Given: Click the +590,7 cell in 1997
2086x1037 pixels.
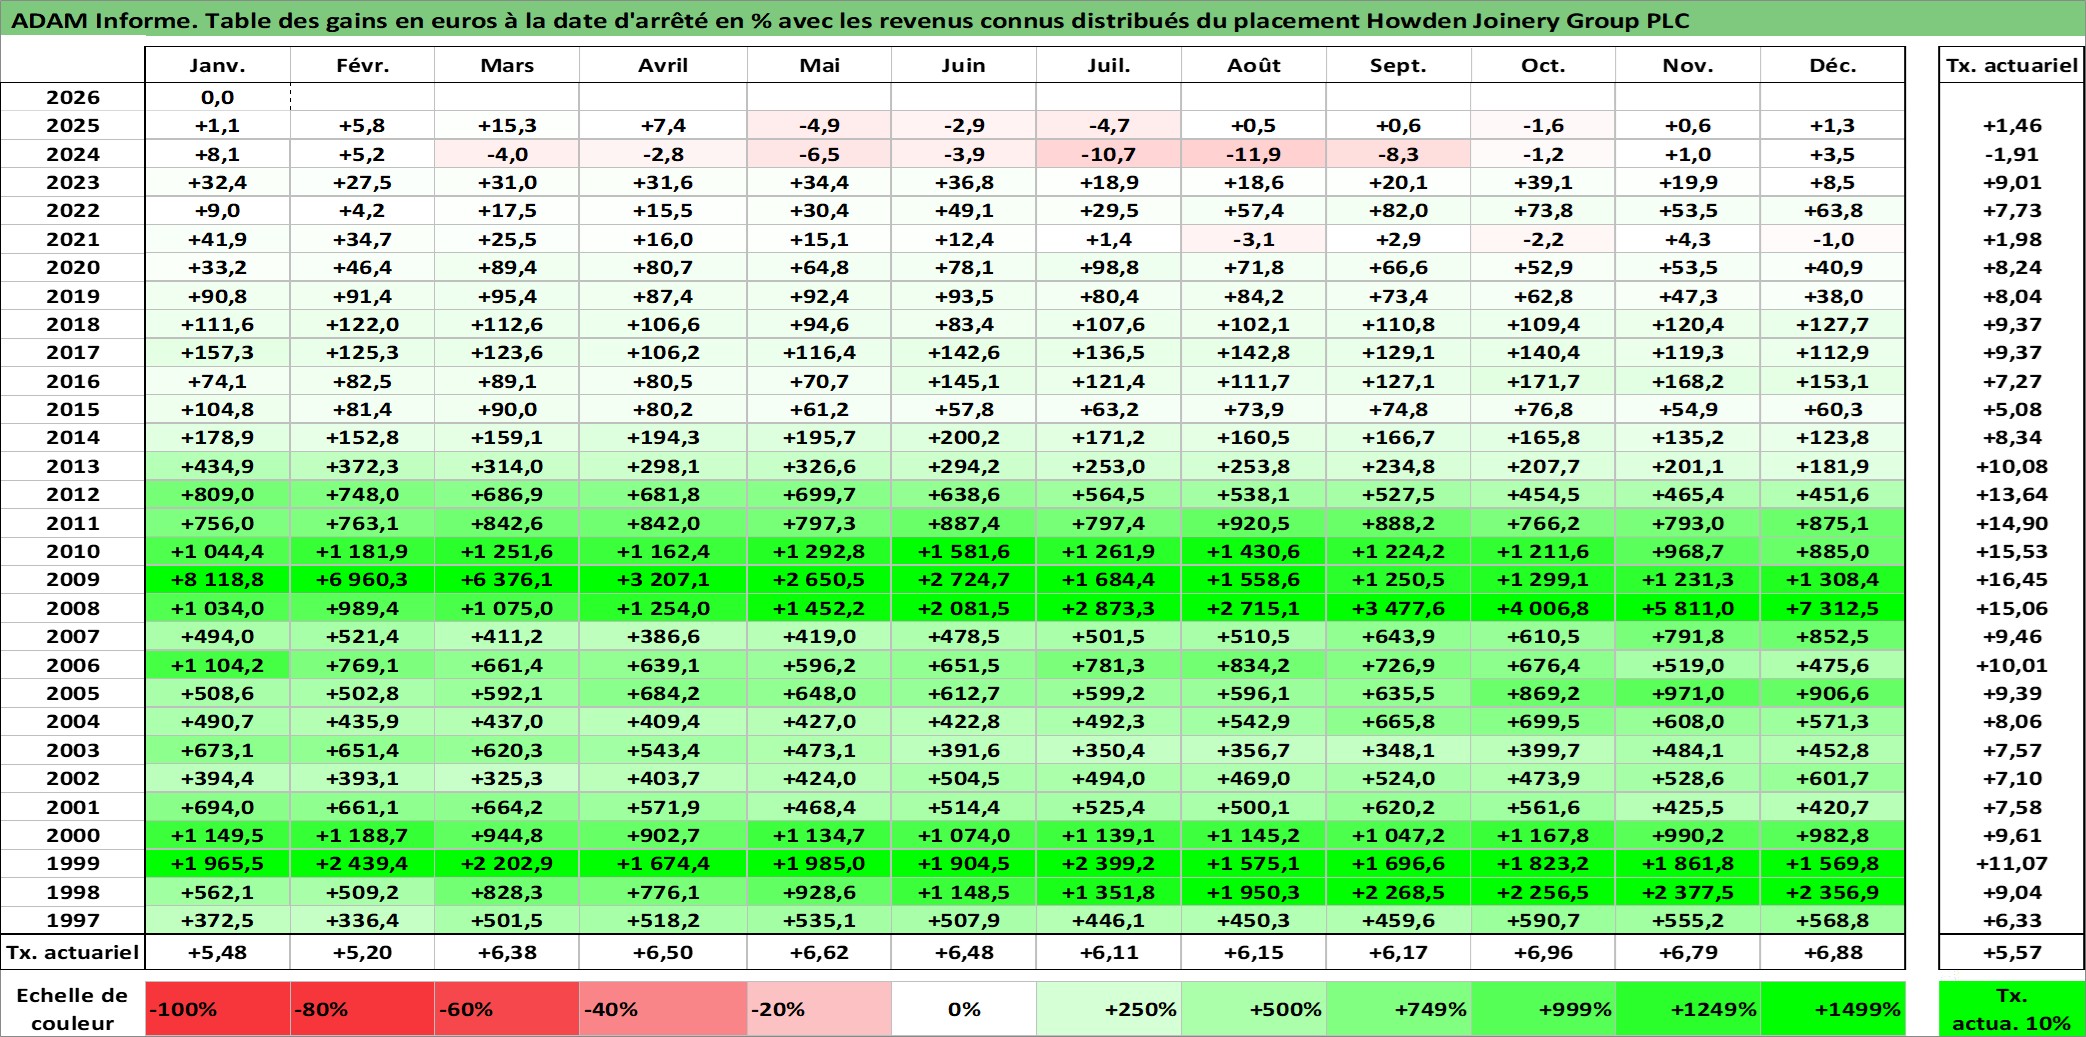Looking at the screenshot, I should pos(1543,920).
